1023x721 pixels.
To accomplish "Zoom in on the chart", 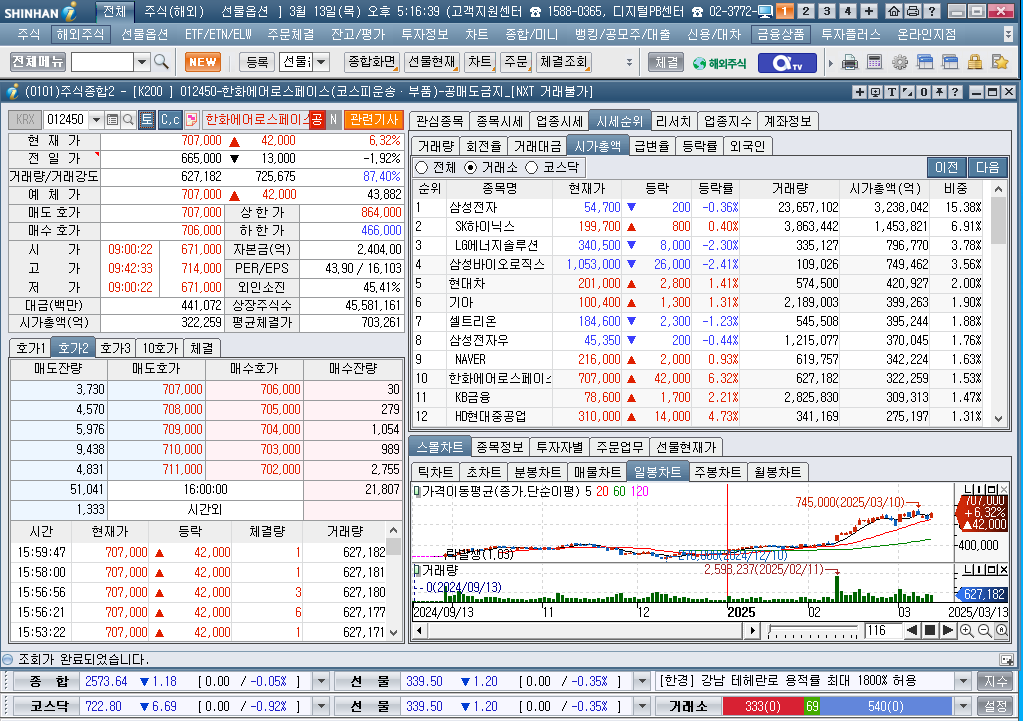I will pos(966,630).
